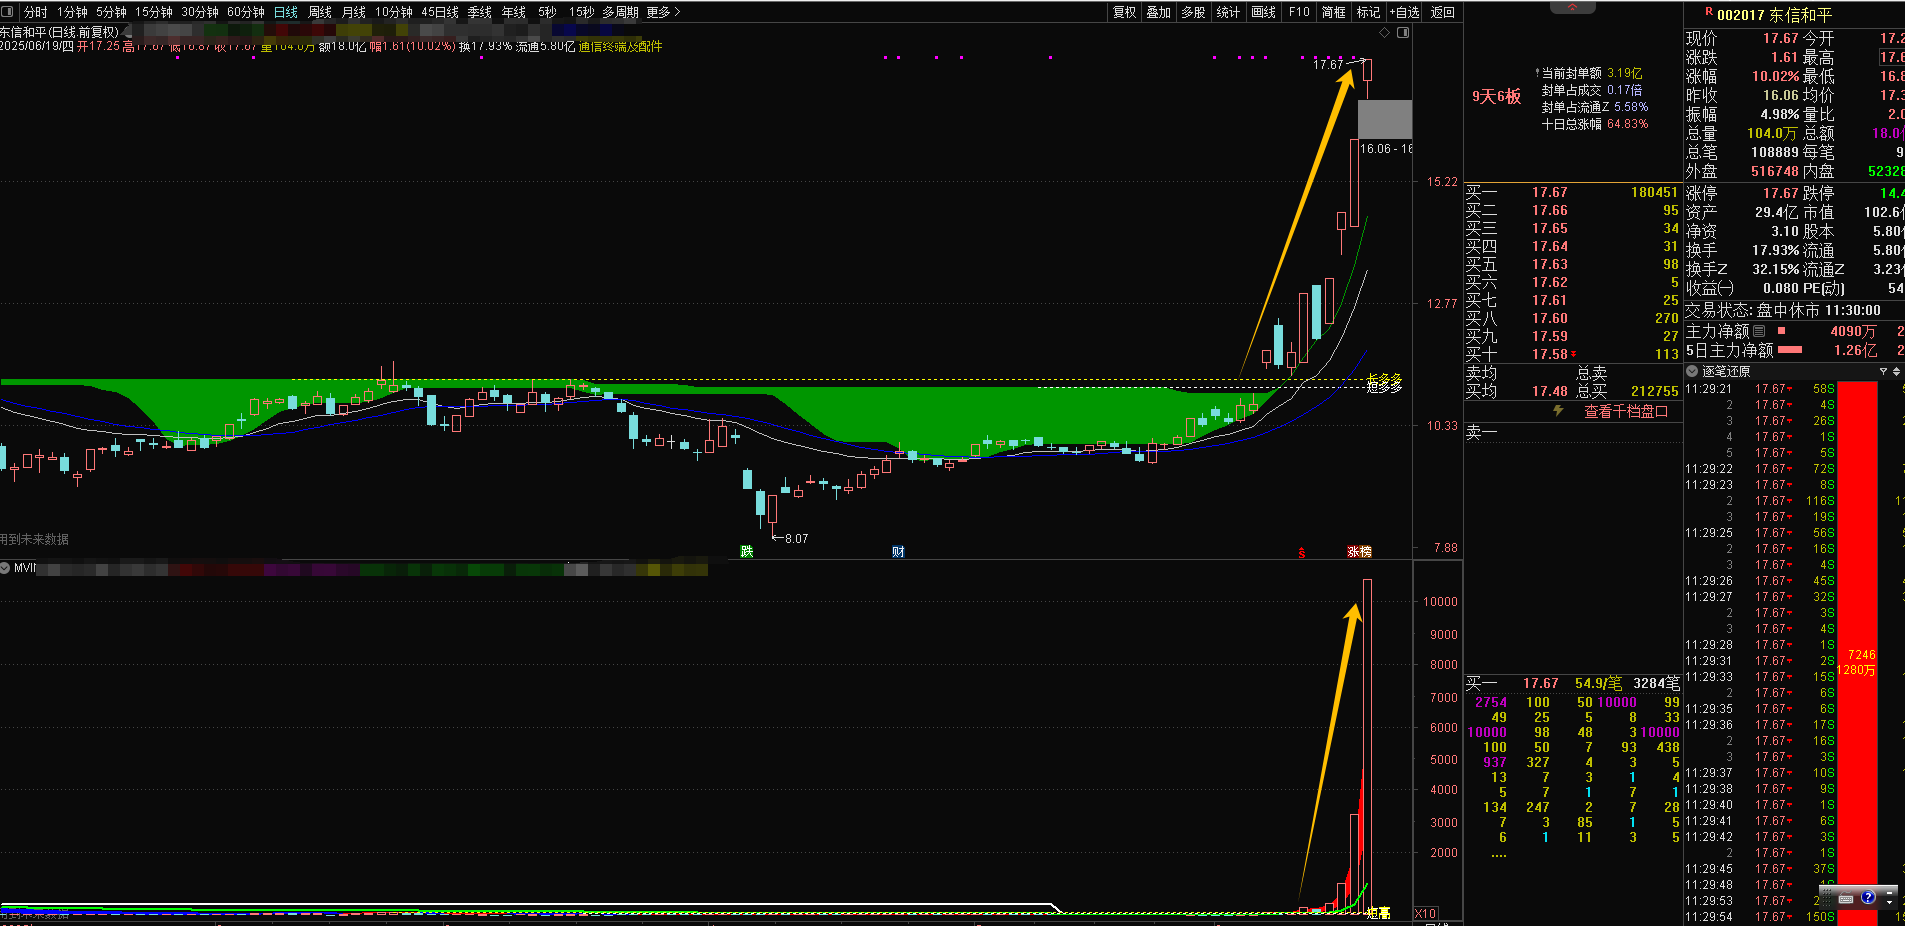This screenshot has width=1905, height=926.
Task: Click the 主力净额 detail icon
Action: coord(1760,331)
